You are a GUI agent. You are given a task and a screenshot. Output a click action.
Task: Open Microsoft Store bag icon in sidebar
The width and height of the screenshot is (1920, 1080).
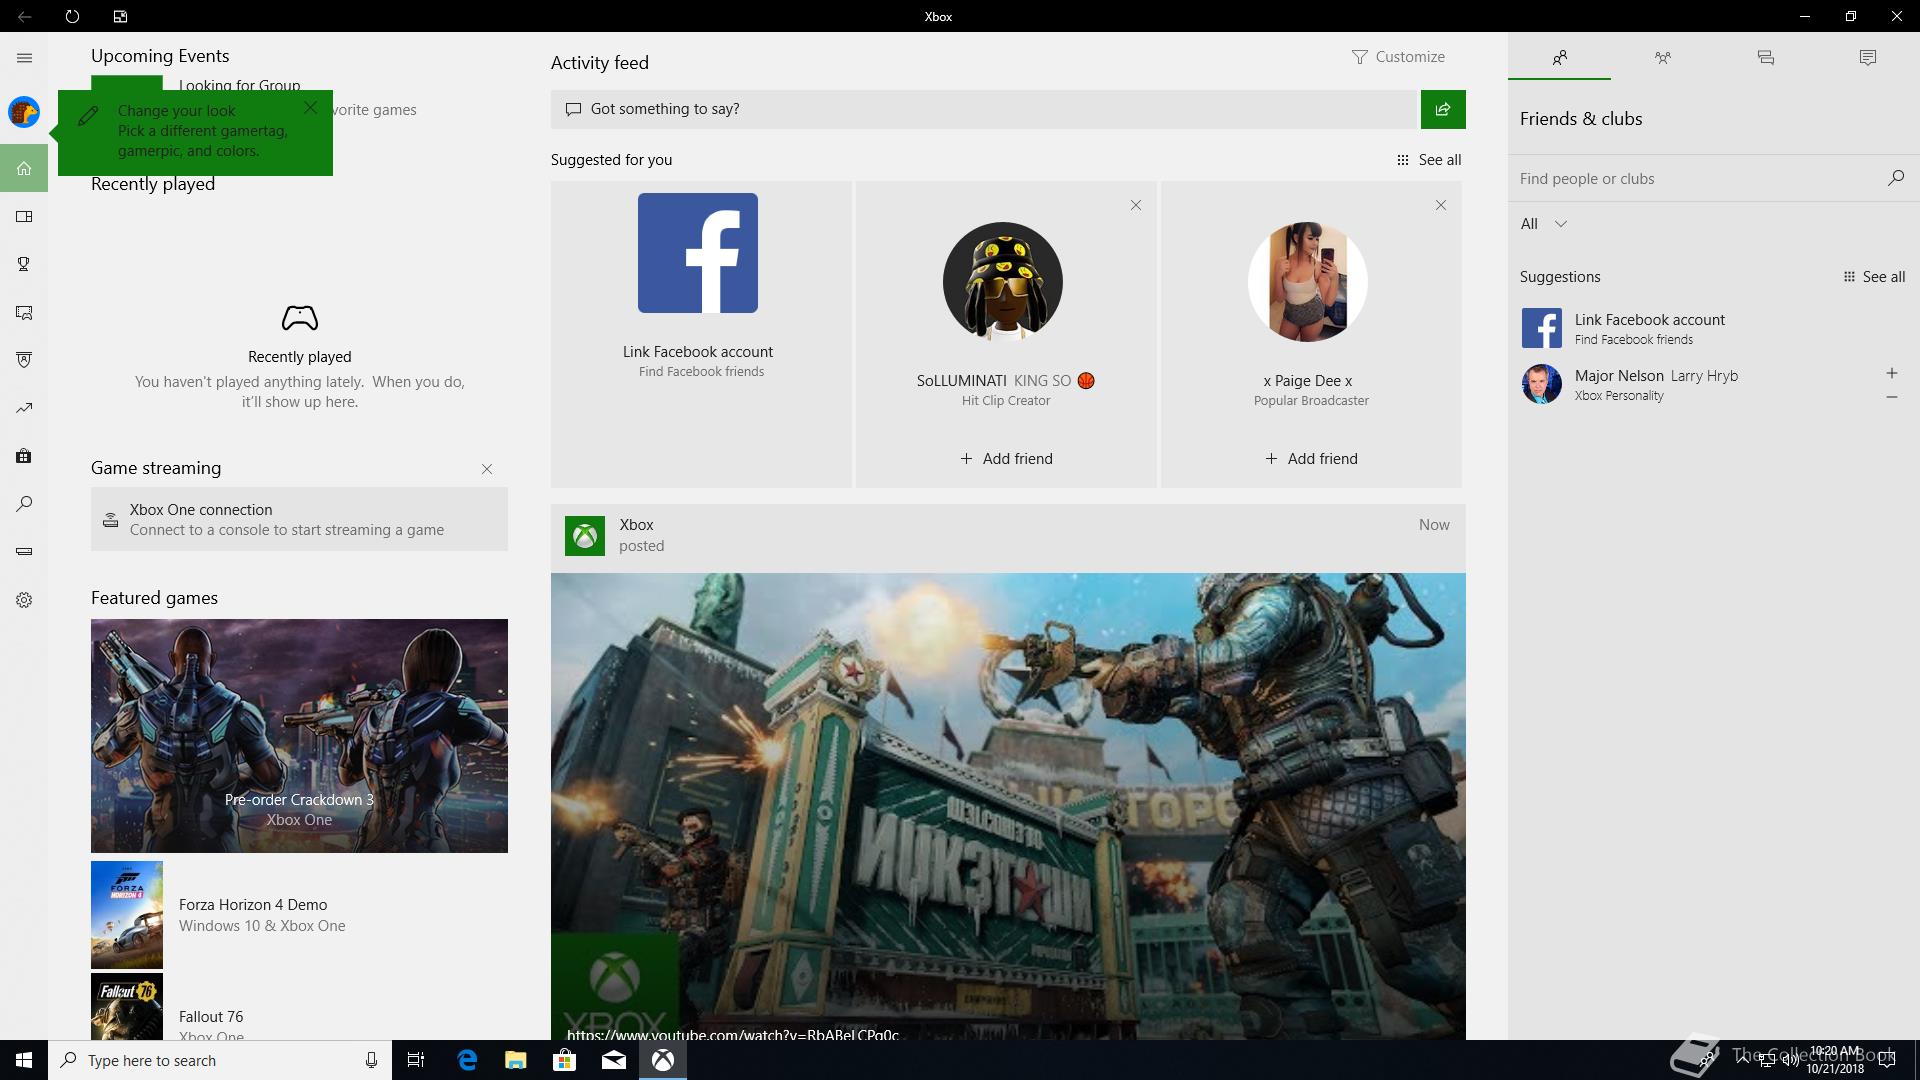(24, 456)
